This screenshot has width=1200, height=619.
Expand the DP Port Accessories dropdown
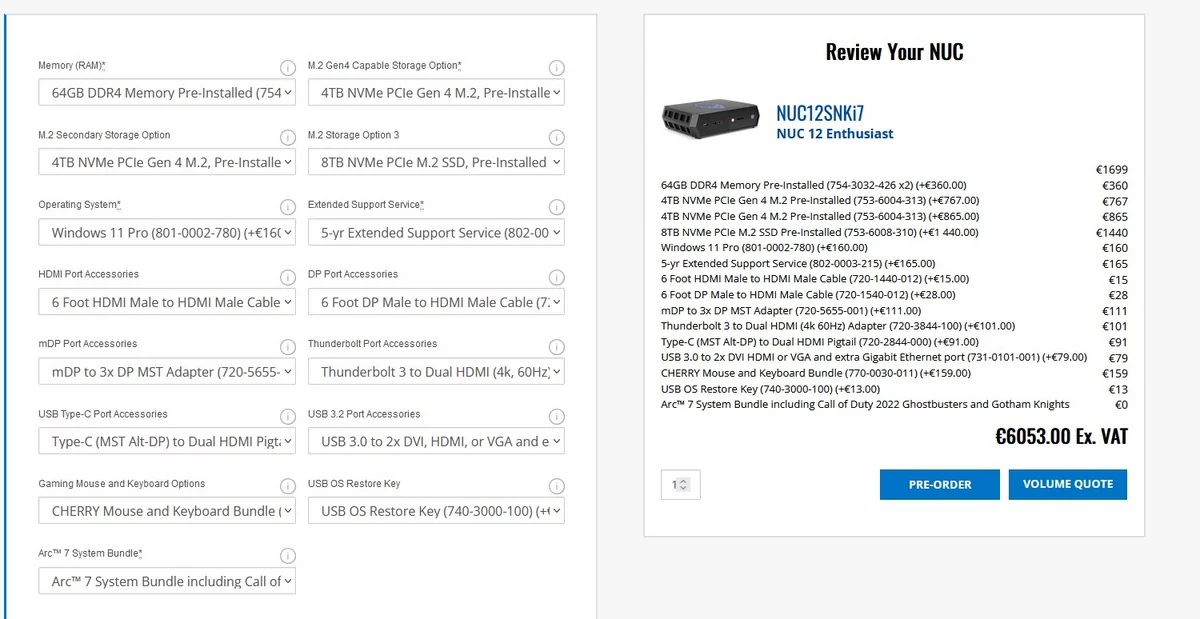coord(437,302)
